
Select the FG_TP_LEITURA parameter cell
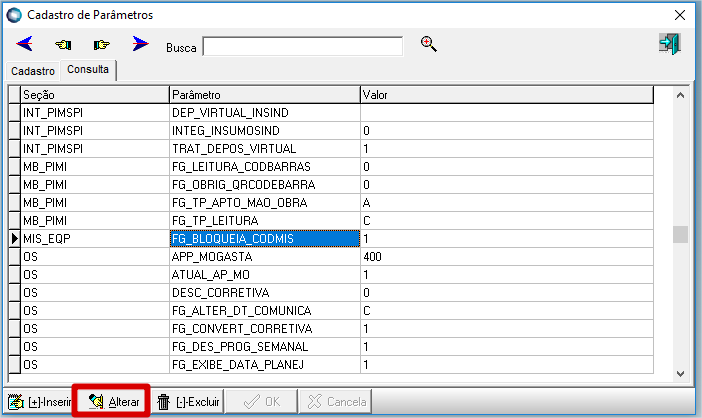click(265, 221)
